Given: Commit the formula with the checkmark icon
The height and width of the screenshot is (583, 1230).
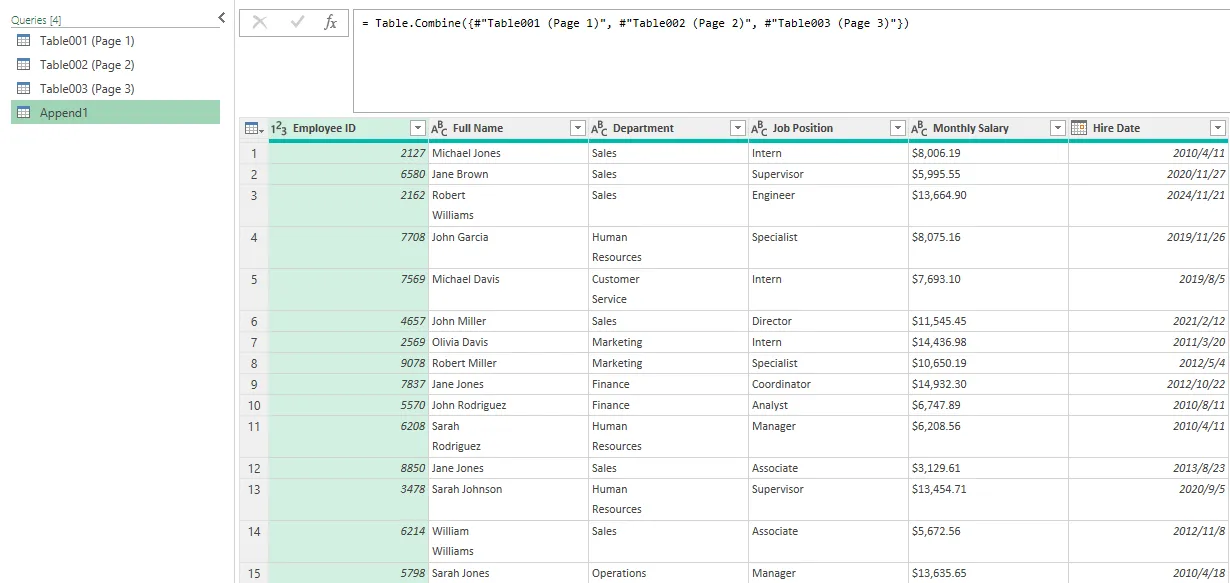Looking at the screenshot, I should click(x=297, y=22).
